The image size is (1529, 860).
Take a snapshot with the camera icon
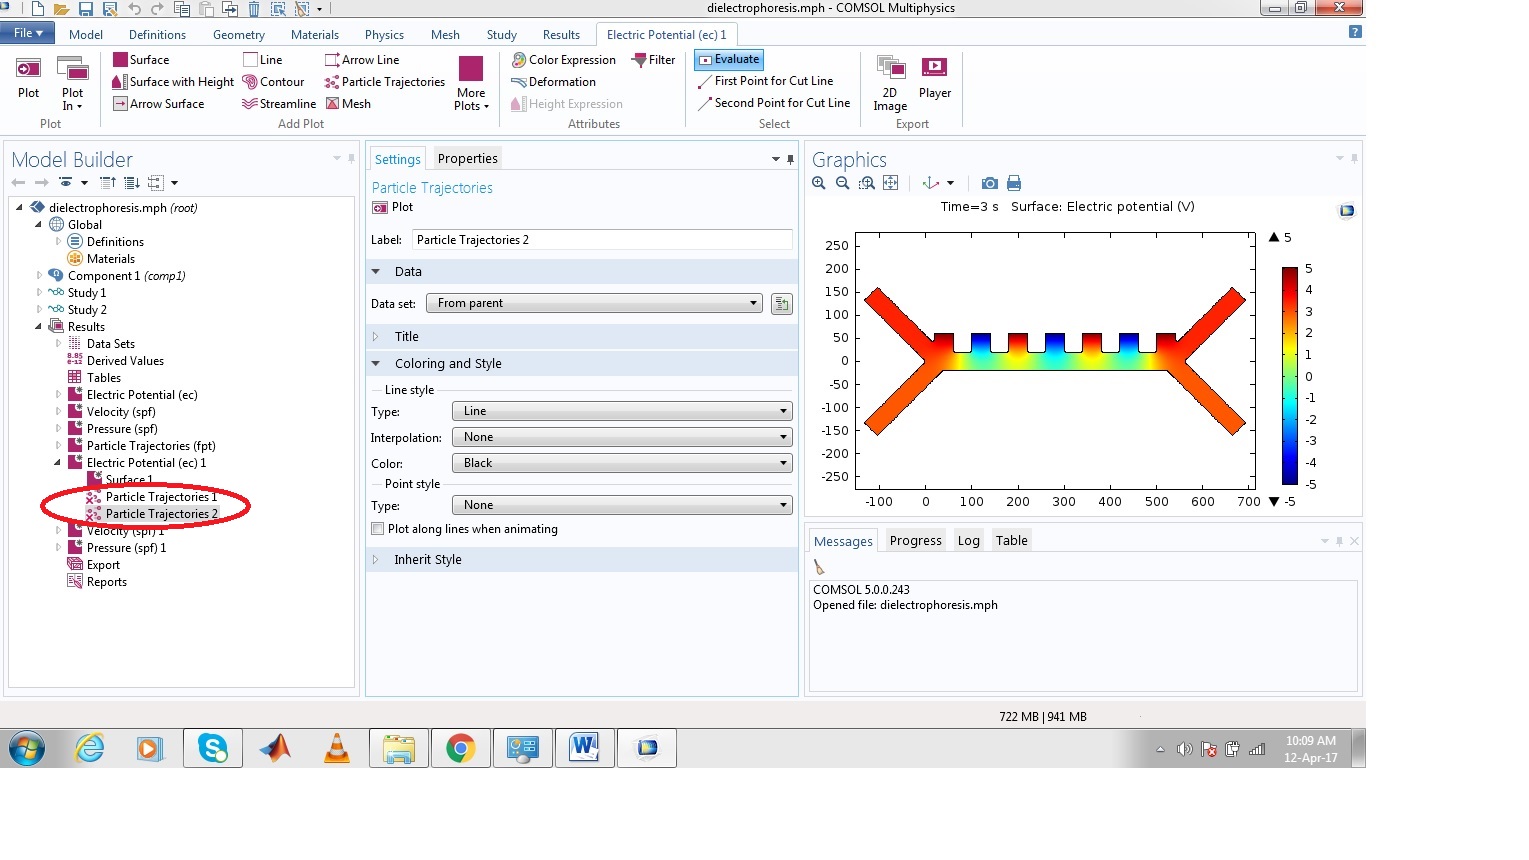coord(989,183)
